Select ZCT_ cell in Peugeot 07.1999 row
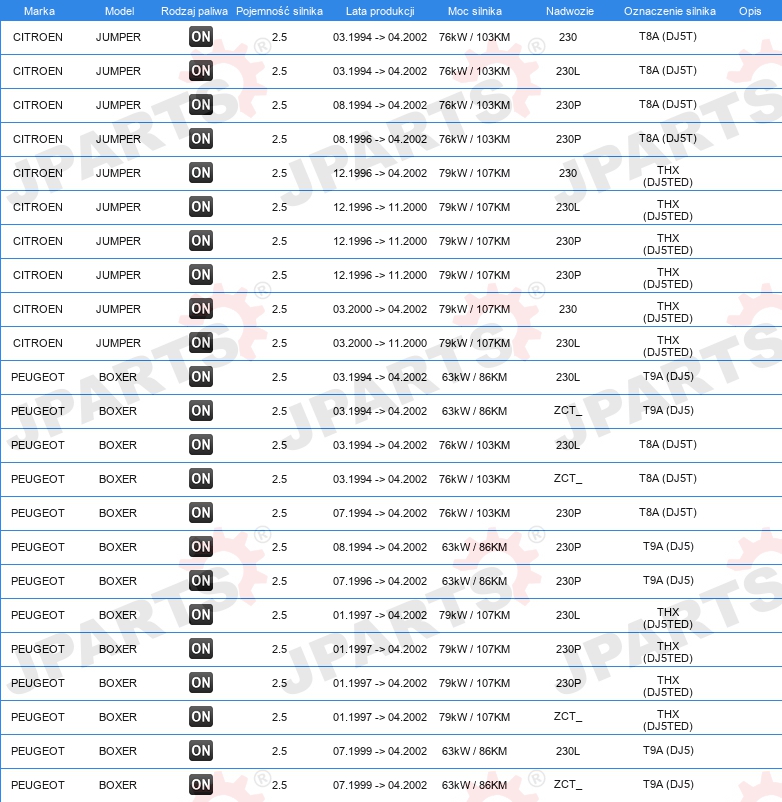Viewport: 782px width, 802px height. 568,785
